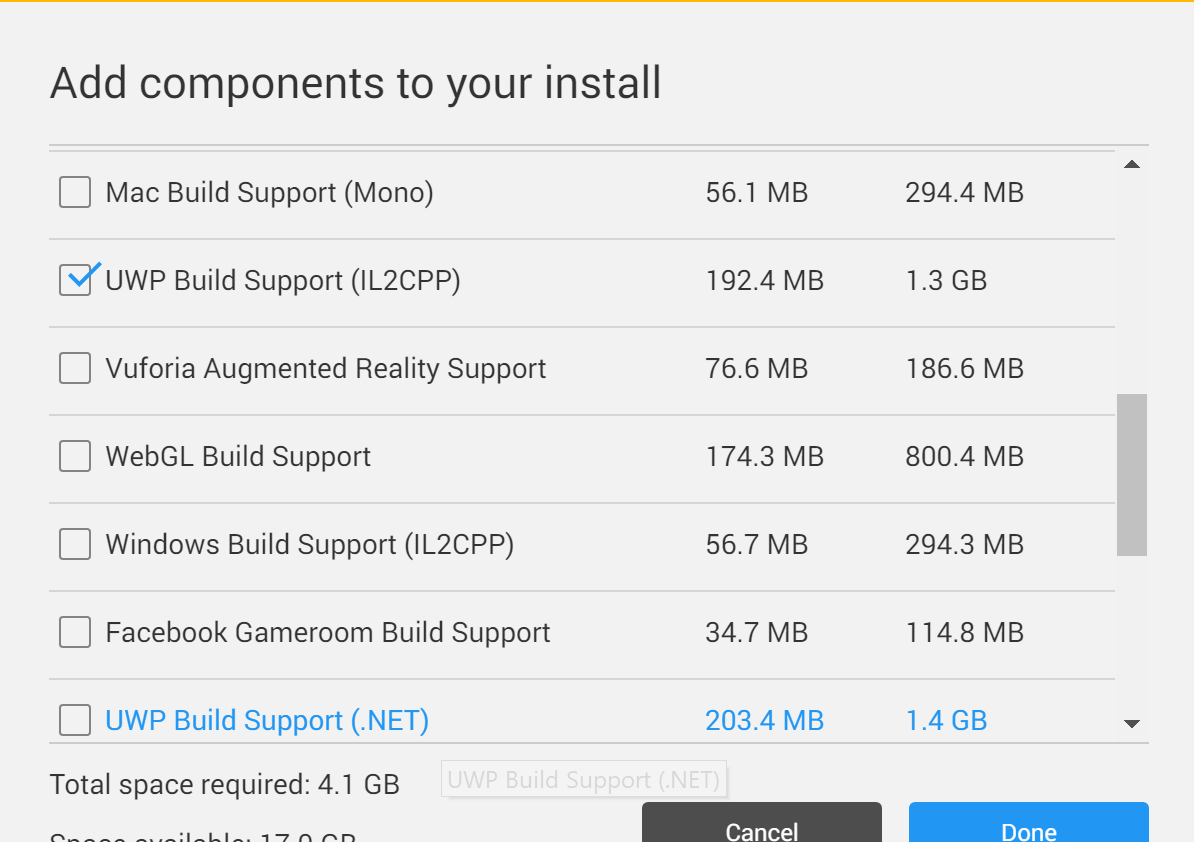This screenshot has width=1194, height=842.
Task: Click the WebGL Build Support label
Action: (237, 456)
